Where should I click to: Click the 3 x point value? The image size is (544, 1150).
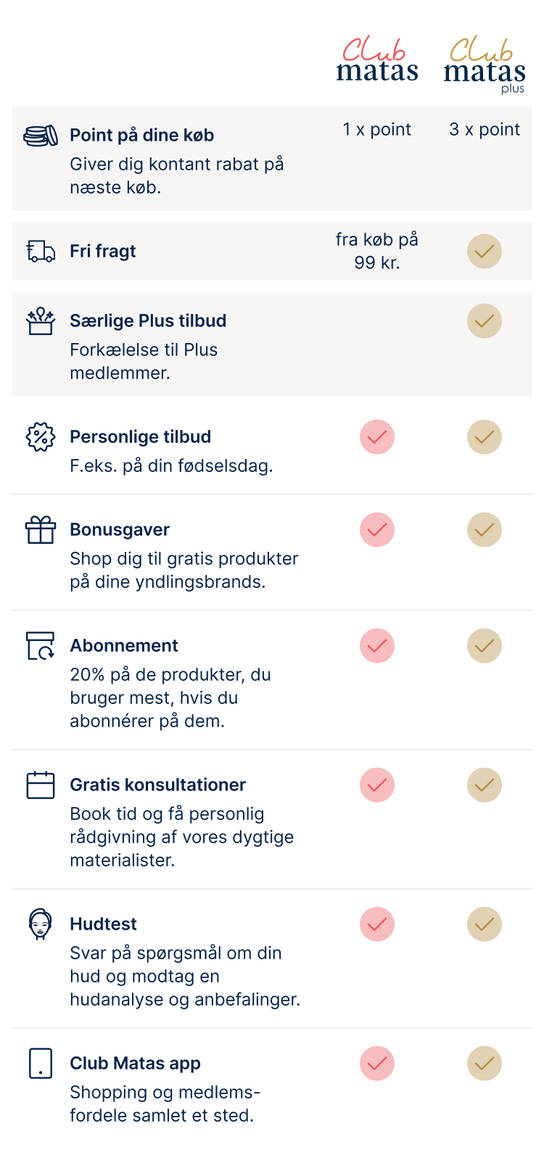coord(485,129)
